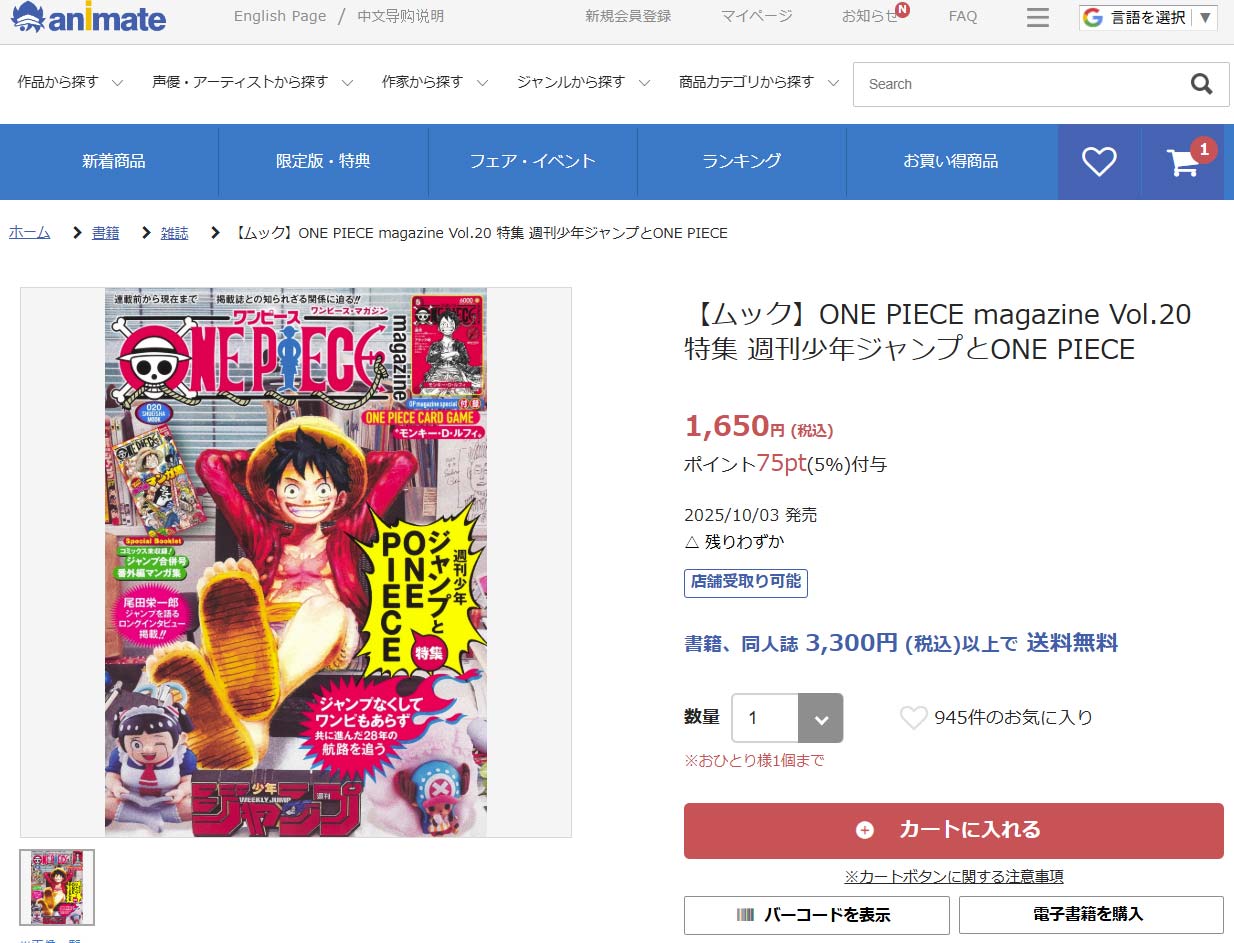Screen dimensions: 1234x943
Task: Open the wishlist heart icon in header
Action: [1099, 161]
